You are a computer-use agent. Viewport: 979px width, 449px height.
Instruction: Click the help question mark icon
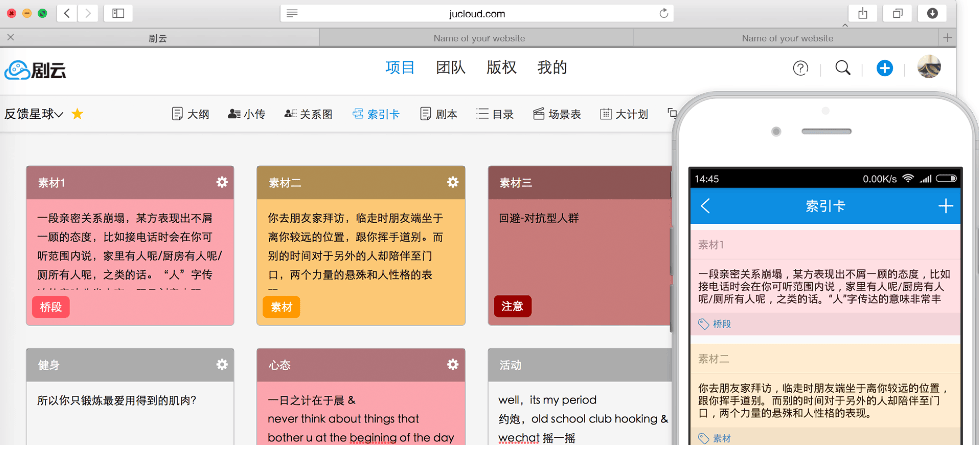pyautogui.click(x=800, y=68)
